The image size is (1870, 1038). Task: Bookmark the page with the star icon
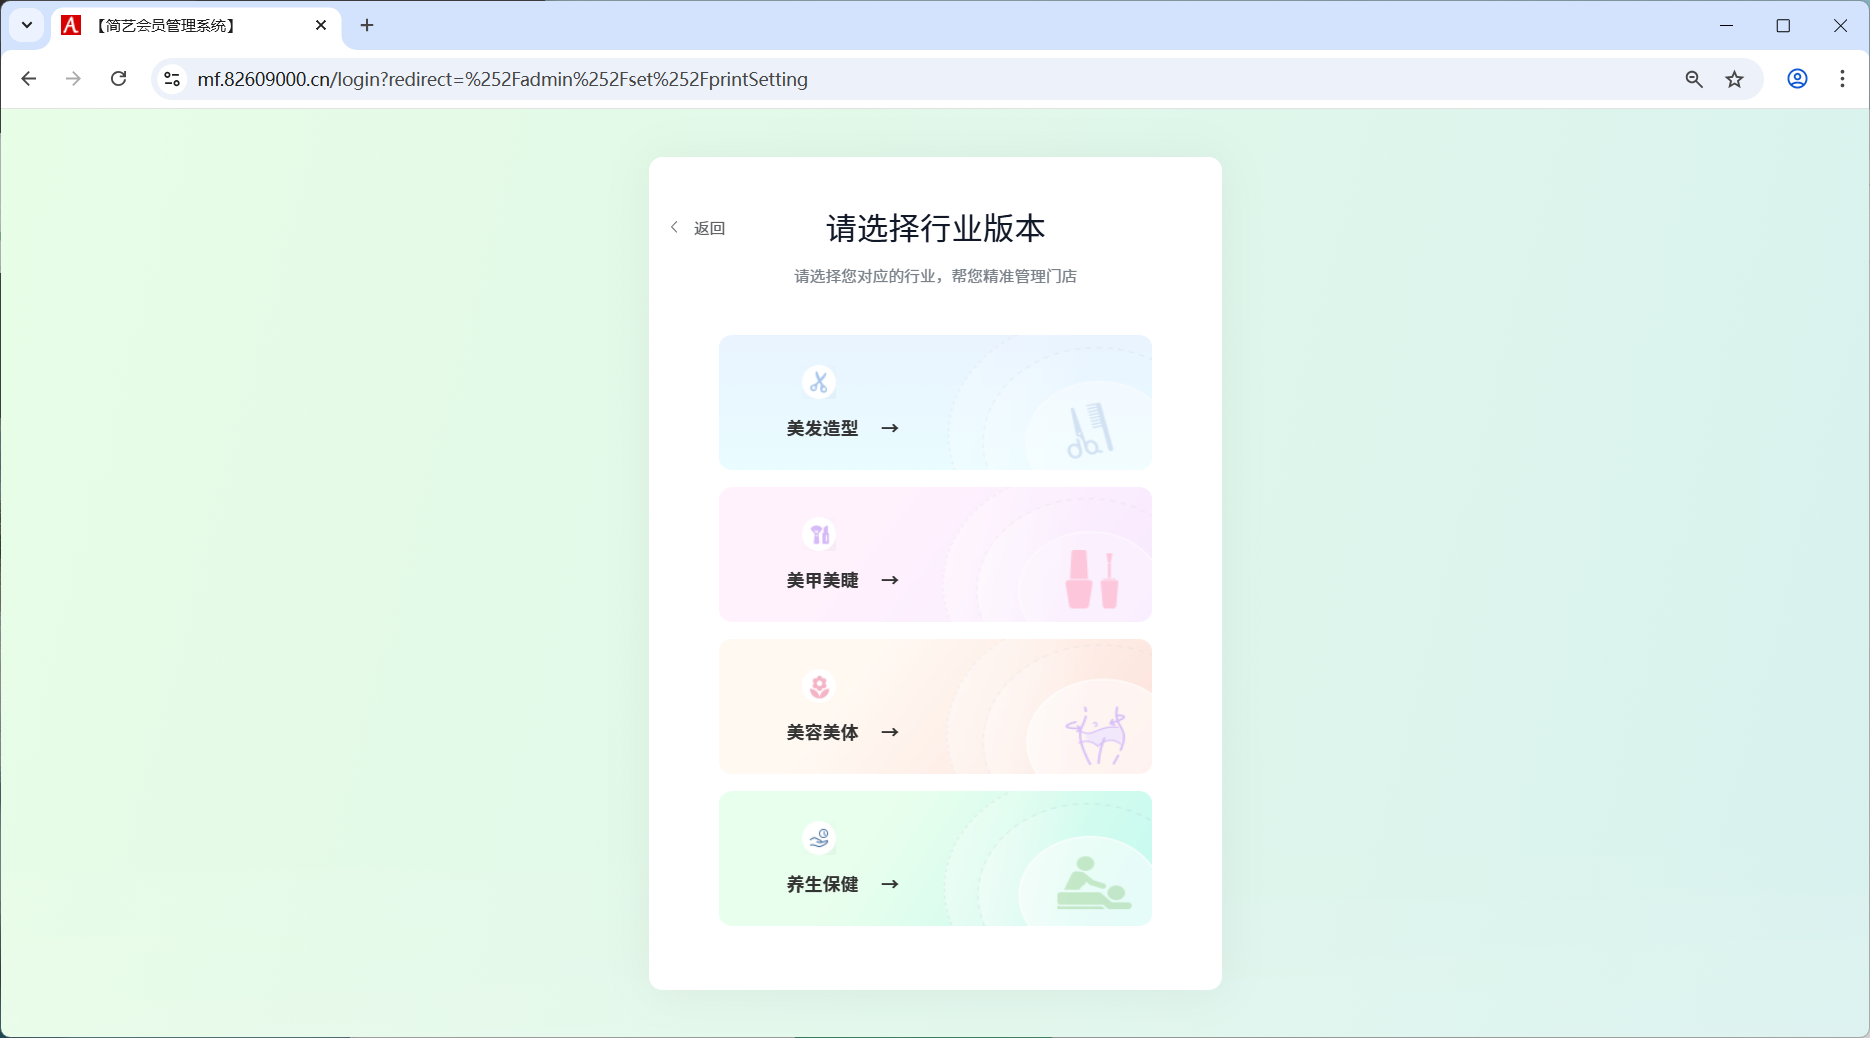click(1735, 79)
